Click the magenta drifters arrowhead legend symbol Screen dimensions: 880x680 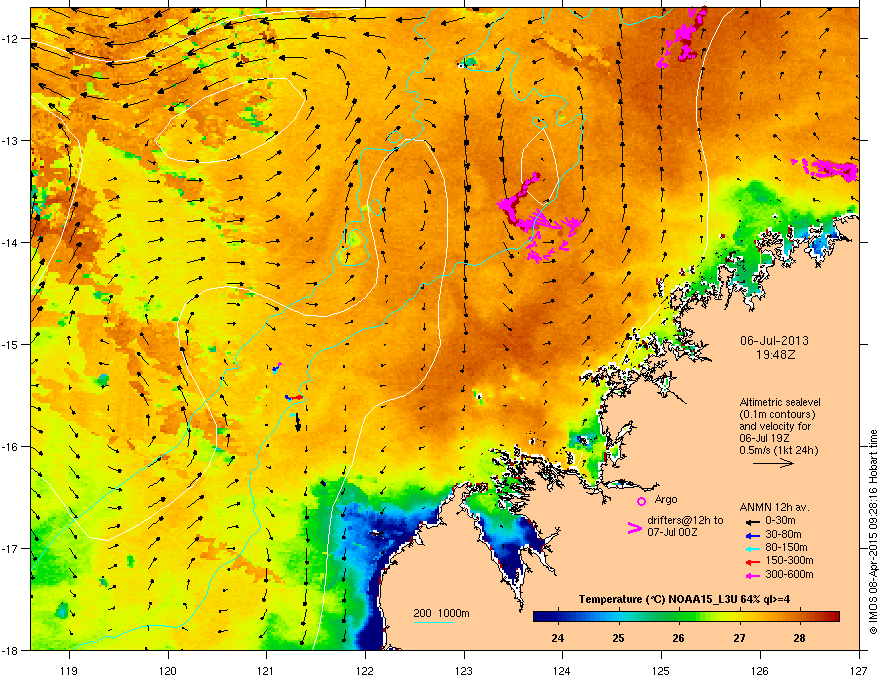[x=634, y=528]
